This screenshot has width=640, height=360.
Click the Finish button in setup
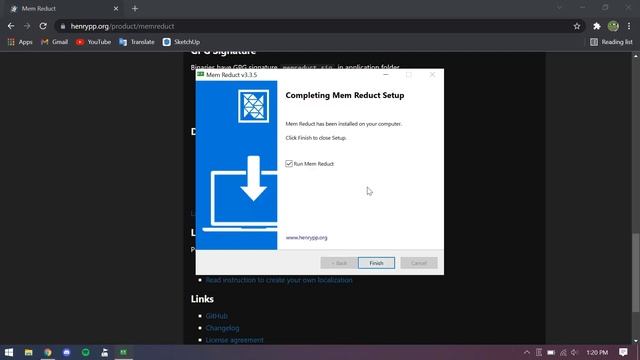[x=376, y=263]
